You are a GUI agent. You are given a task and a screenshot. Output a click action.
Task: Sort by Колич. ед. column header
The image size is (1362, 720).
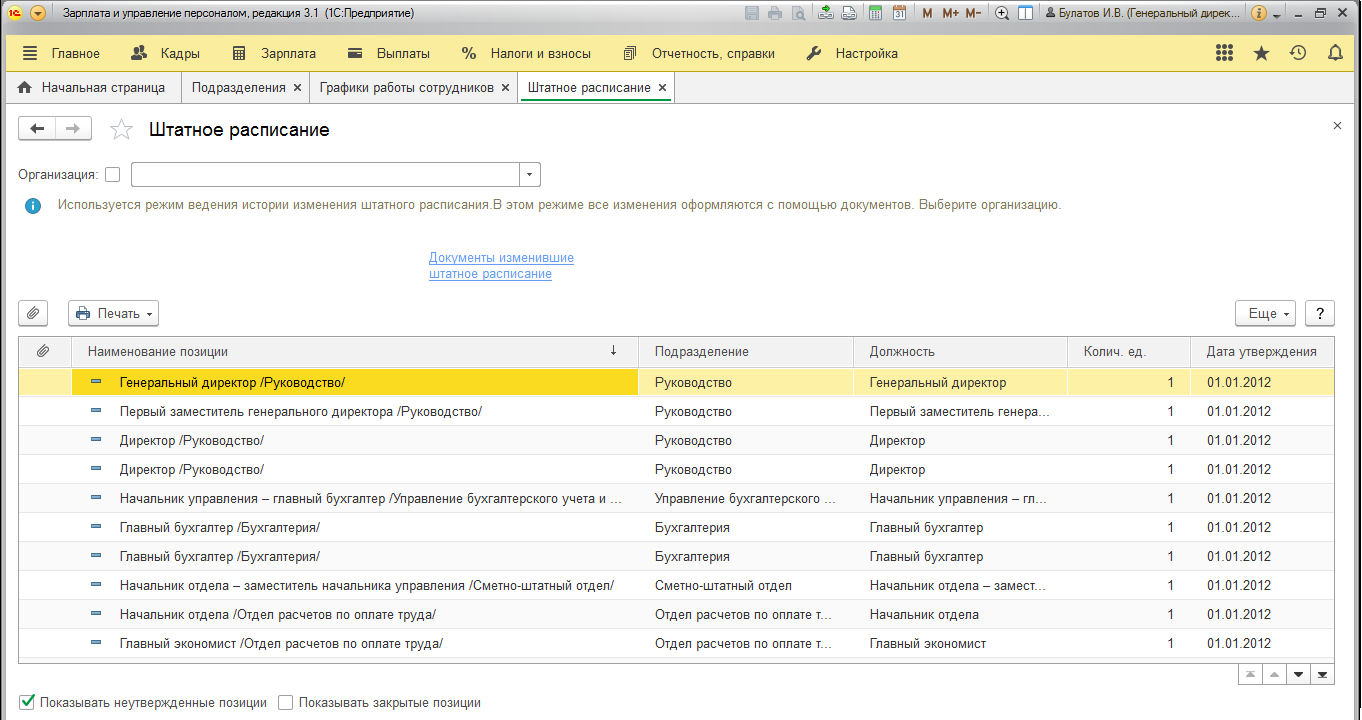[x=1129, y=352]
